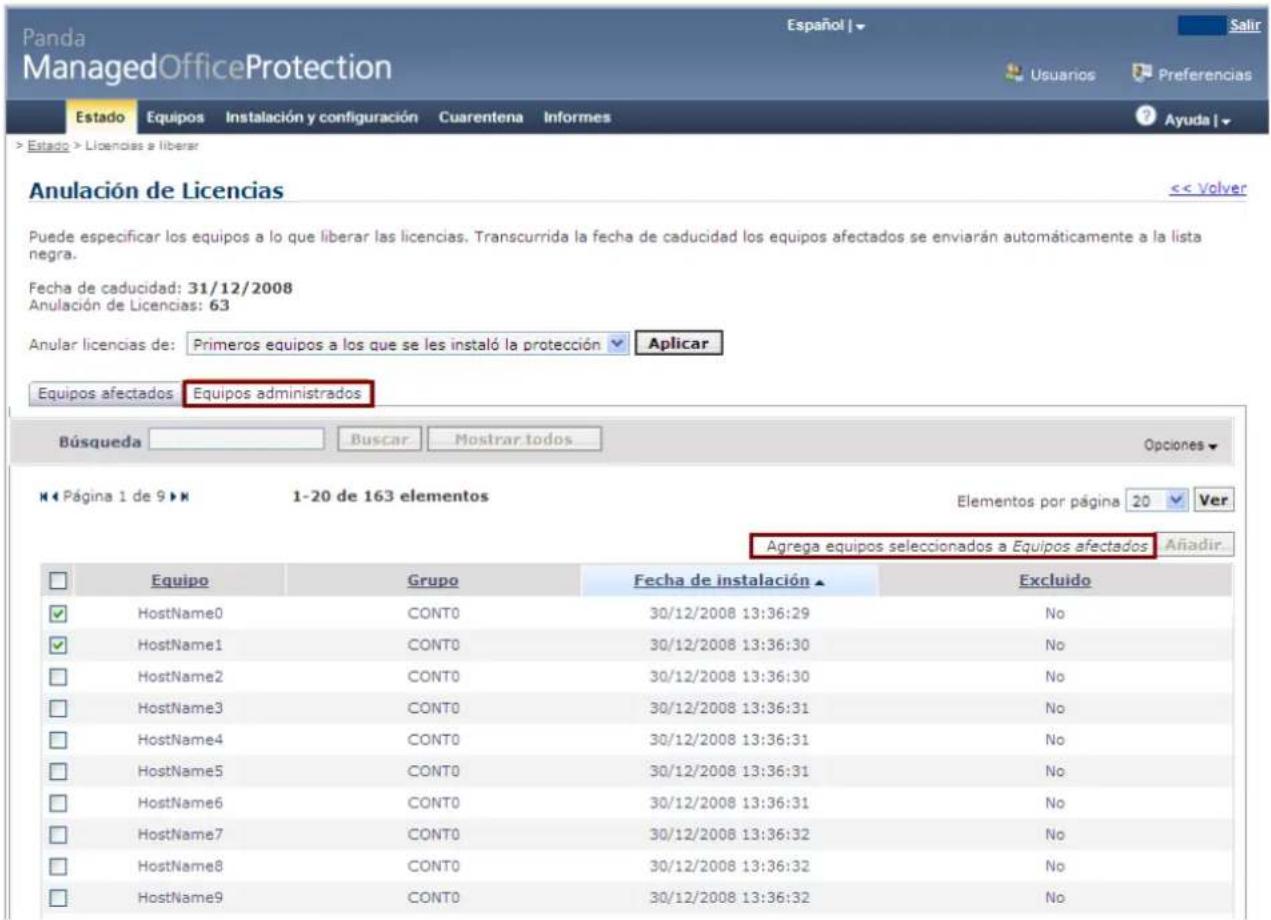Uncheck the HostName0 row checkbox
Viewport: 1271px width, 920px height.
tap(58, 612)
